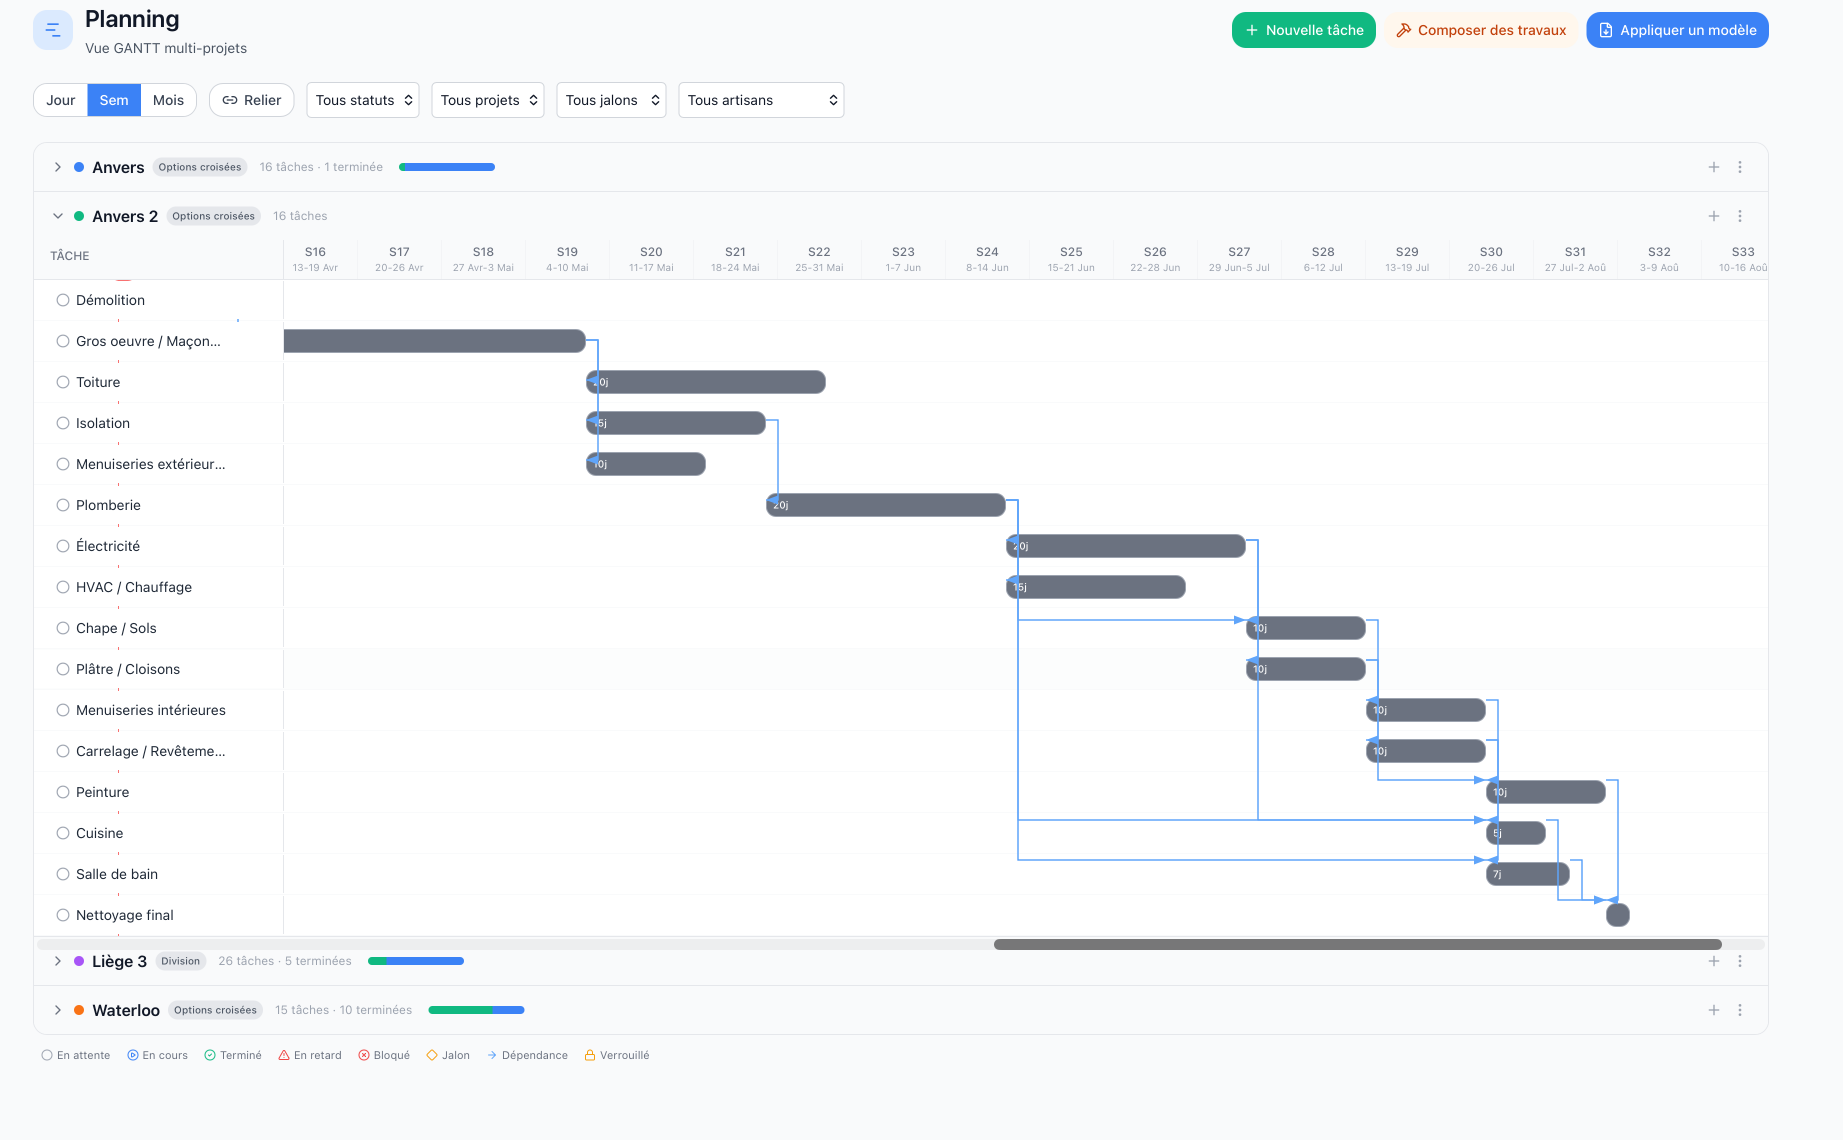The height and width of the screenshot is (1140, 1843).
Task: Click the Dépendance arrow legend icon
Action: tap(492, 1055)
